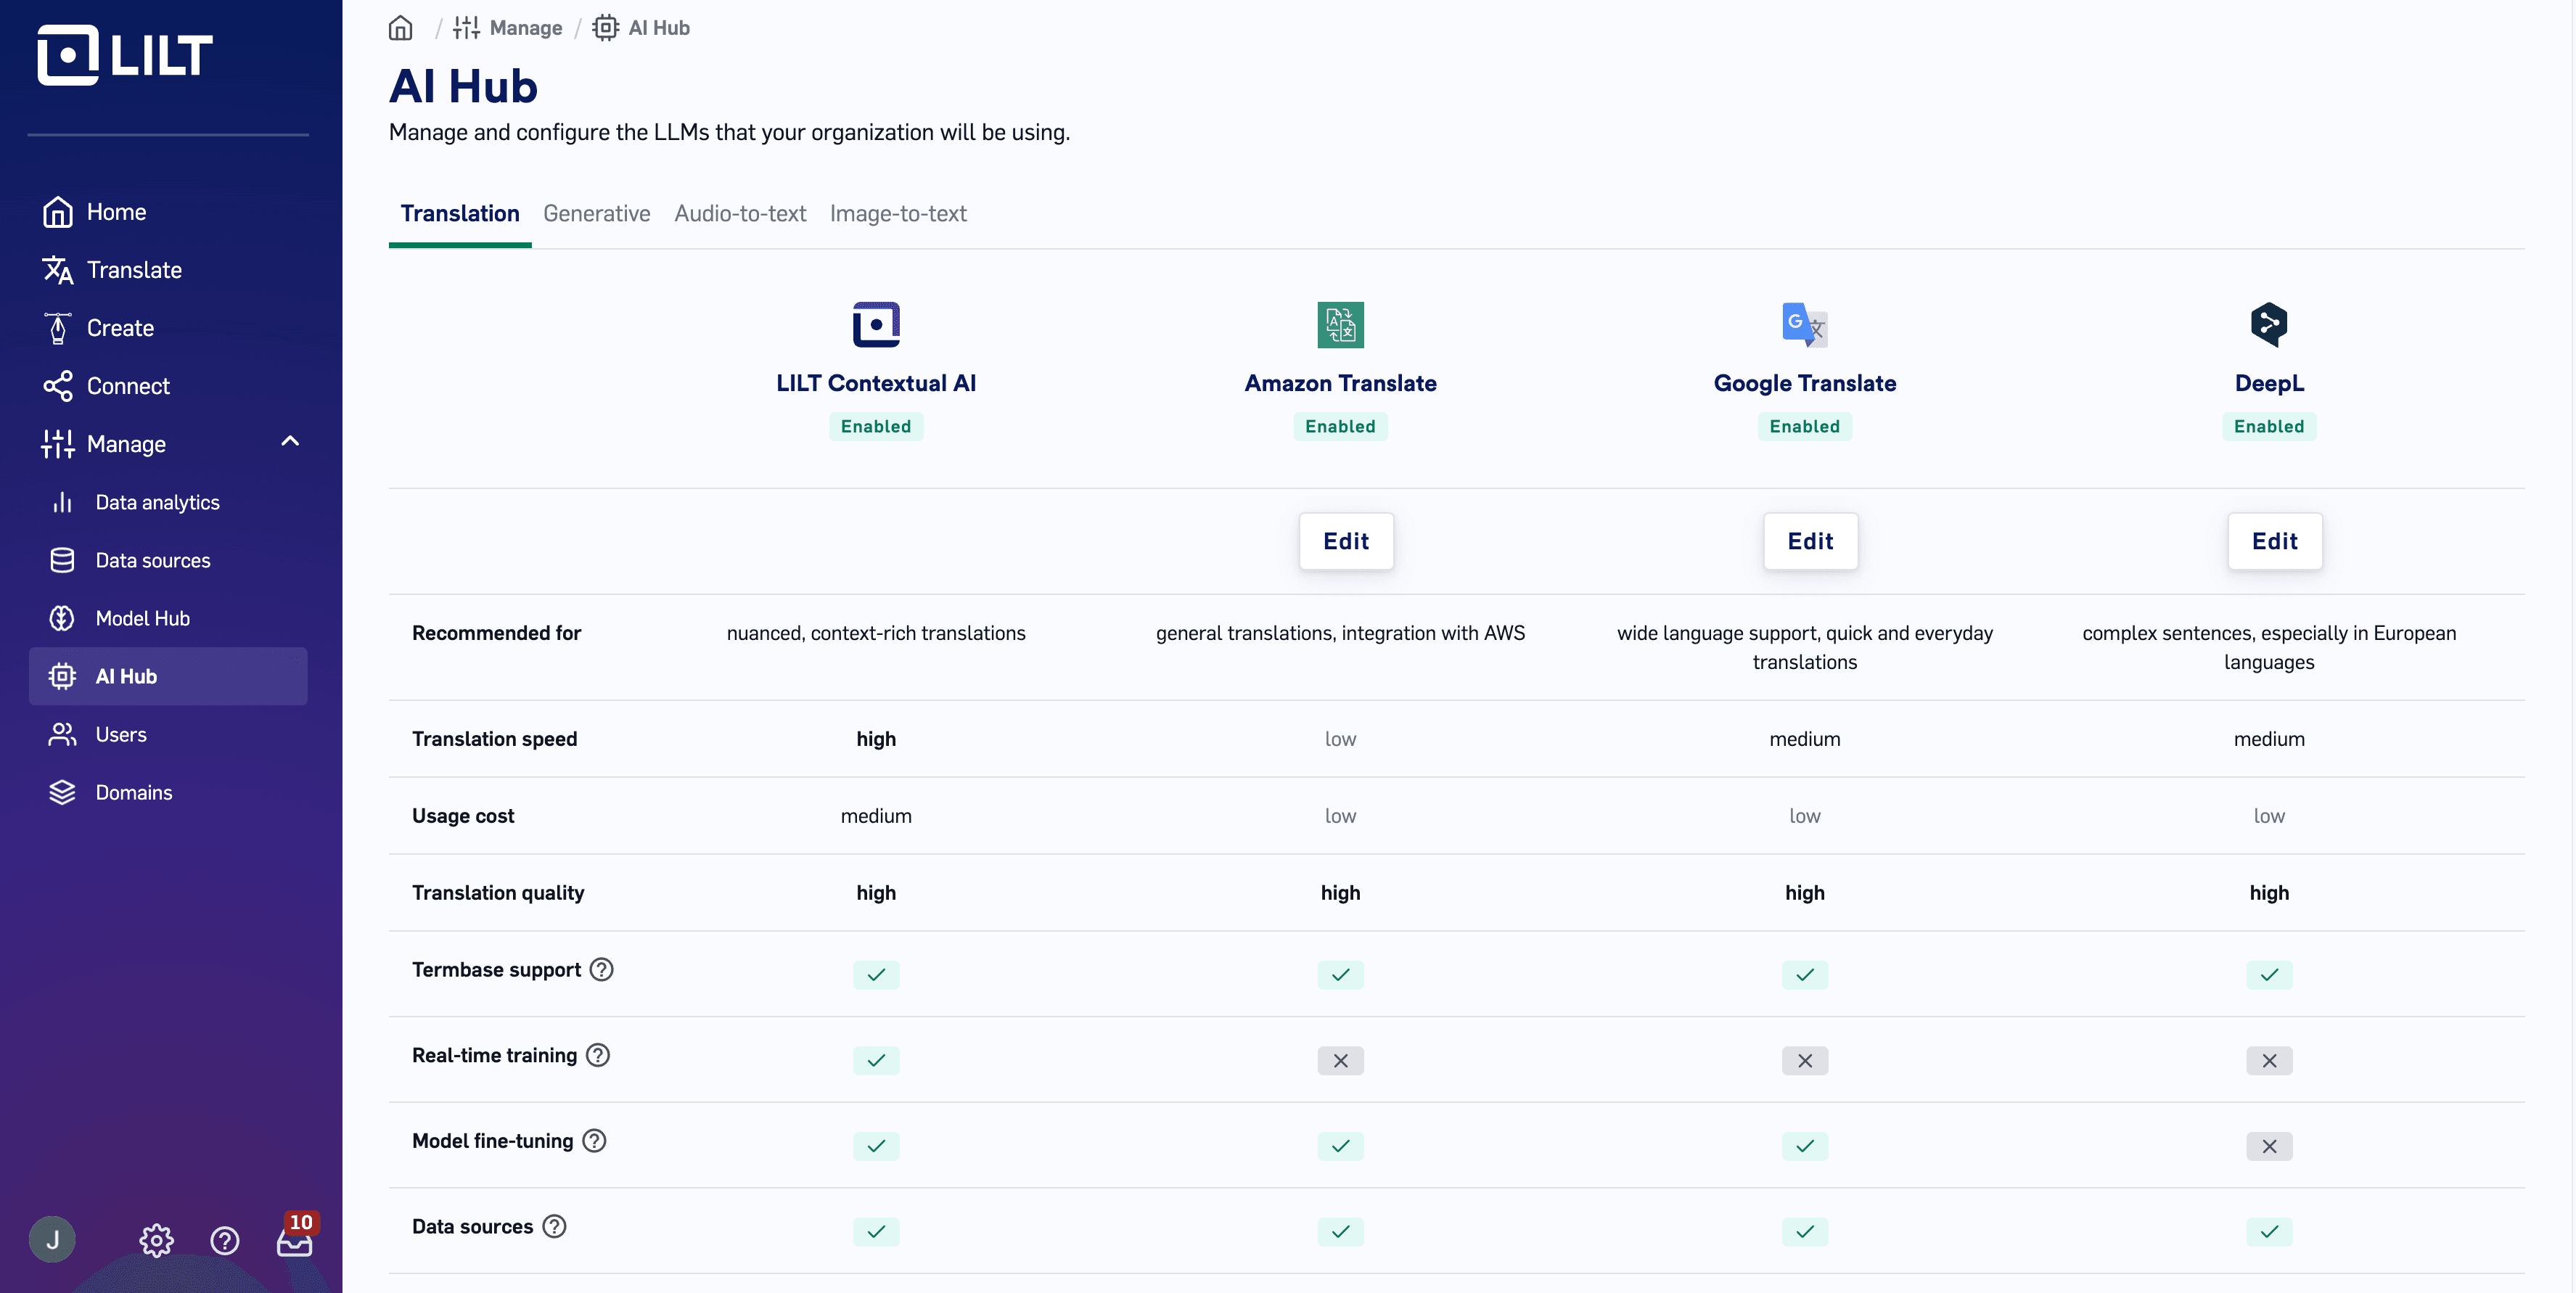Click Real-time training X for DeepL
This screenshot has width=2576, height=1293.
point(2269,1061)
